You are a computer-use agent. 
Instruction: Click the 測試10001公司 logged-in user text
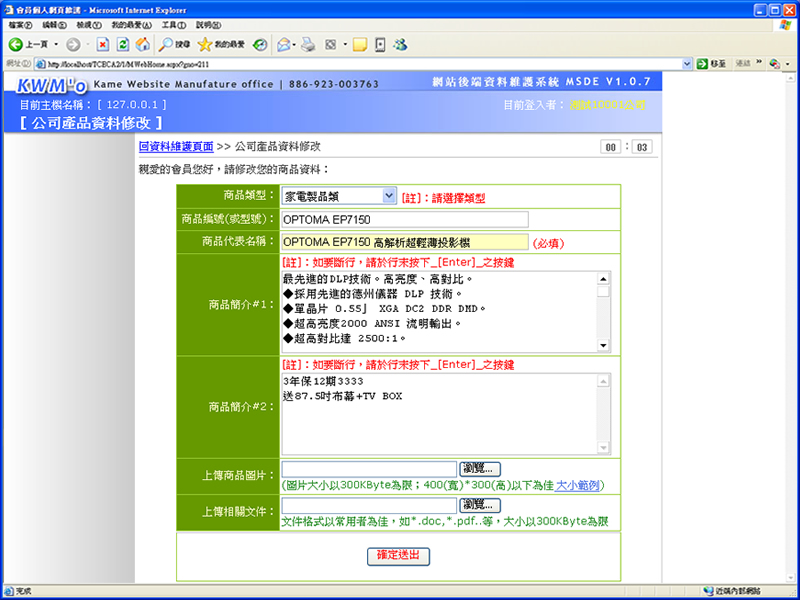608,105
